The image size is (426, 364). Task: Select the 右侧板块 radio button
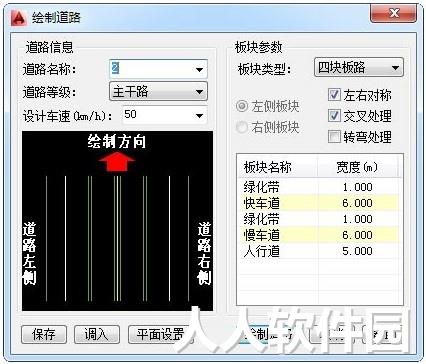pos(242,127)
